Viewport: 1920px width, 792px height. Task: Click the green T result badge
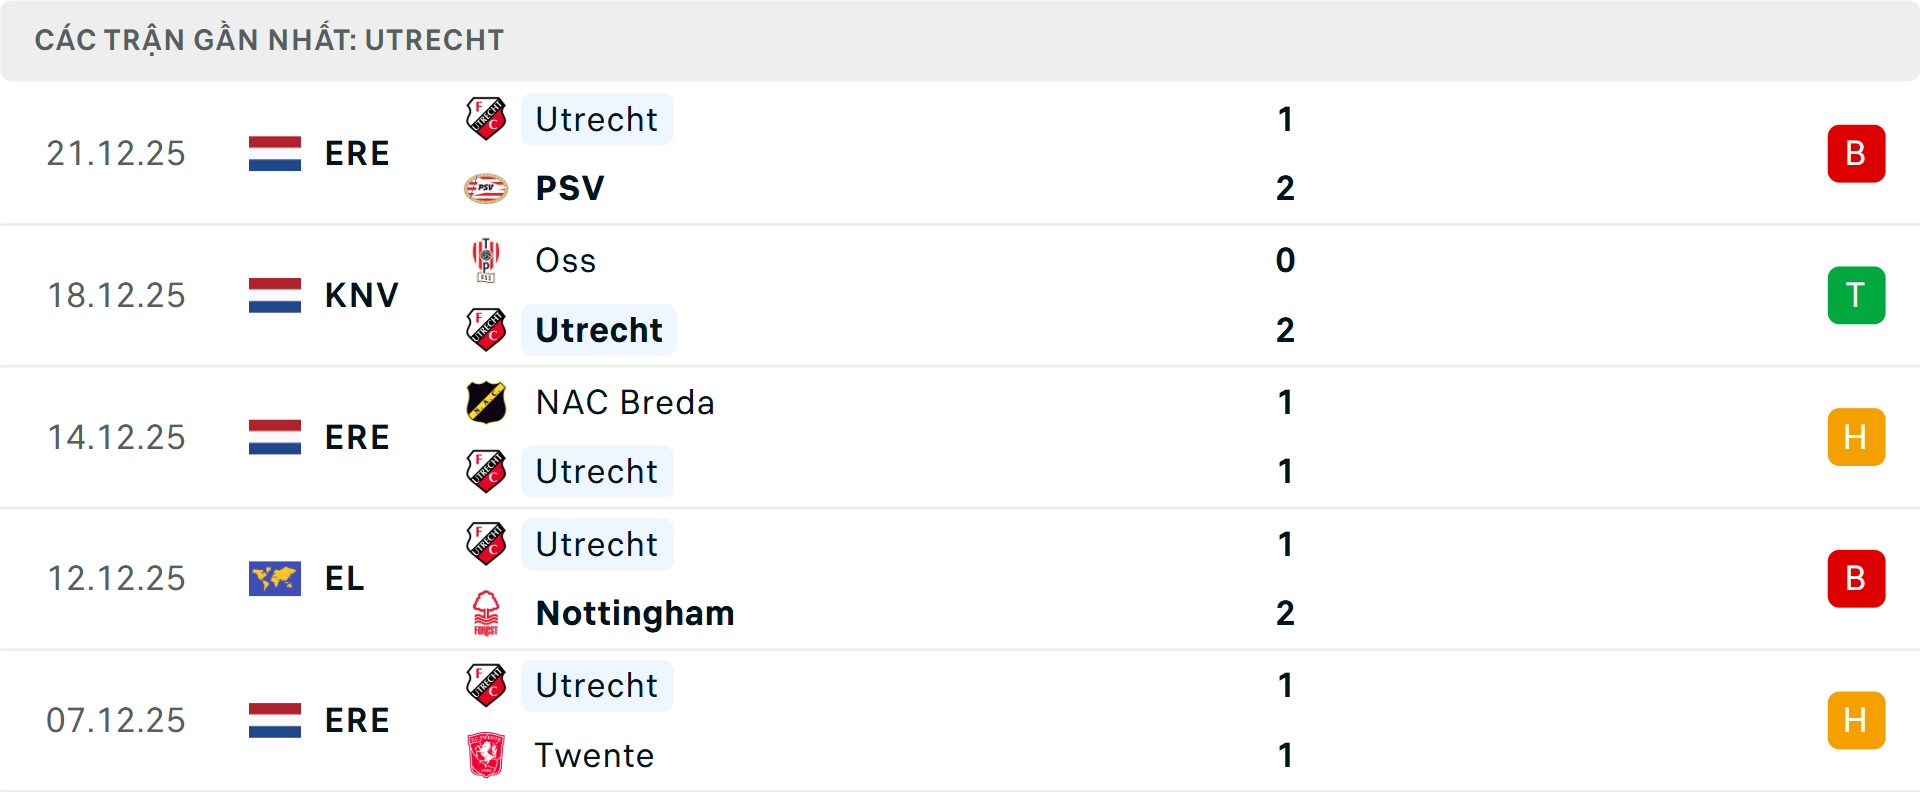[1856, 295]
